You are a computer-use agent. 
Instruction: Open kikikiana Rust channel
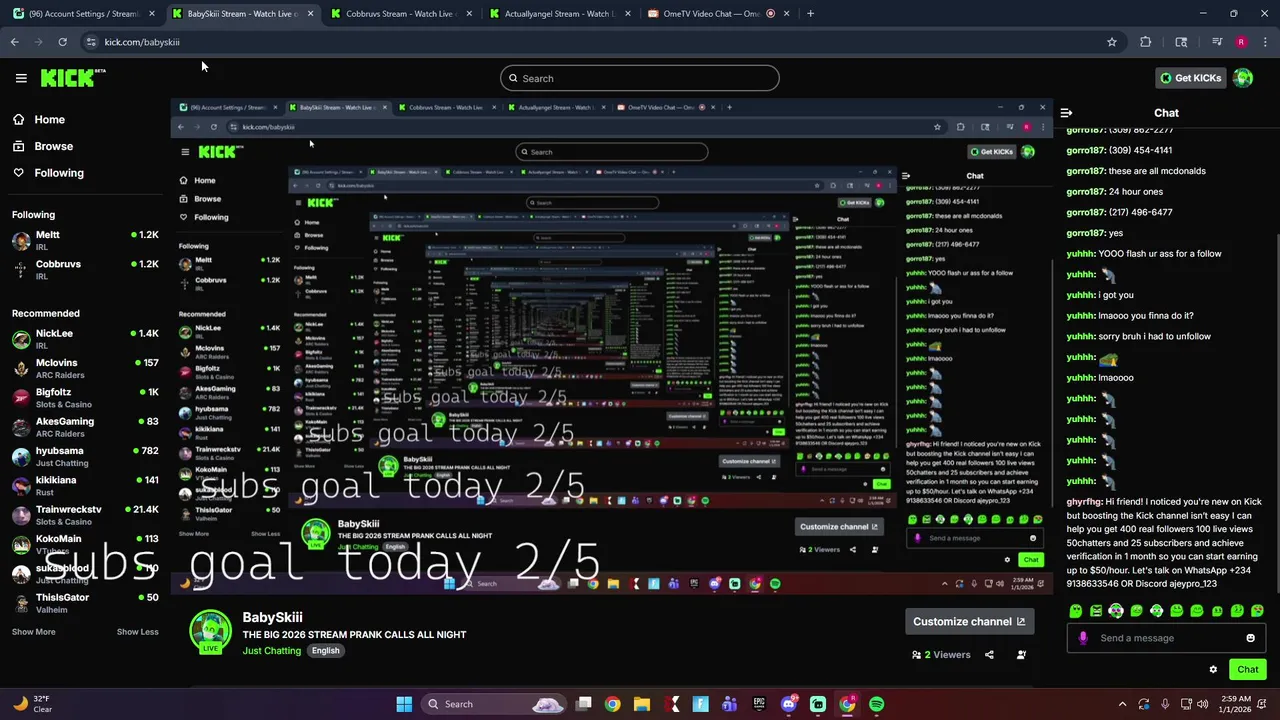tap(85, 485)
